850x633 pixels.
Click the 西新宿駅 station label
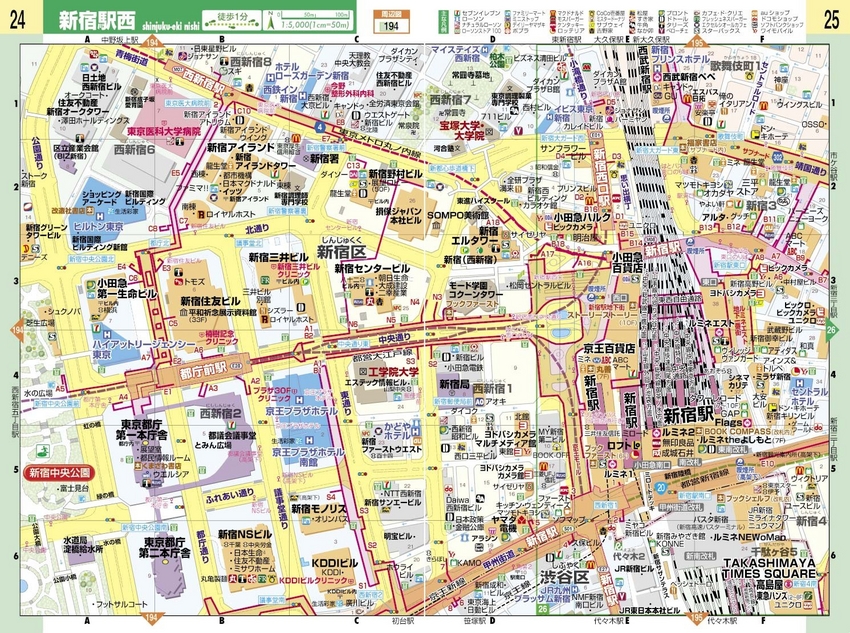pos(203,81)
